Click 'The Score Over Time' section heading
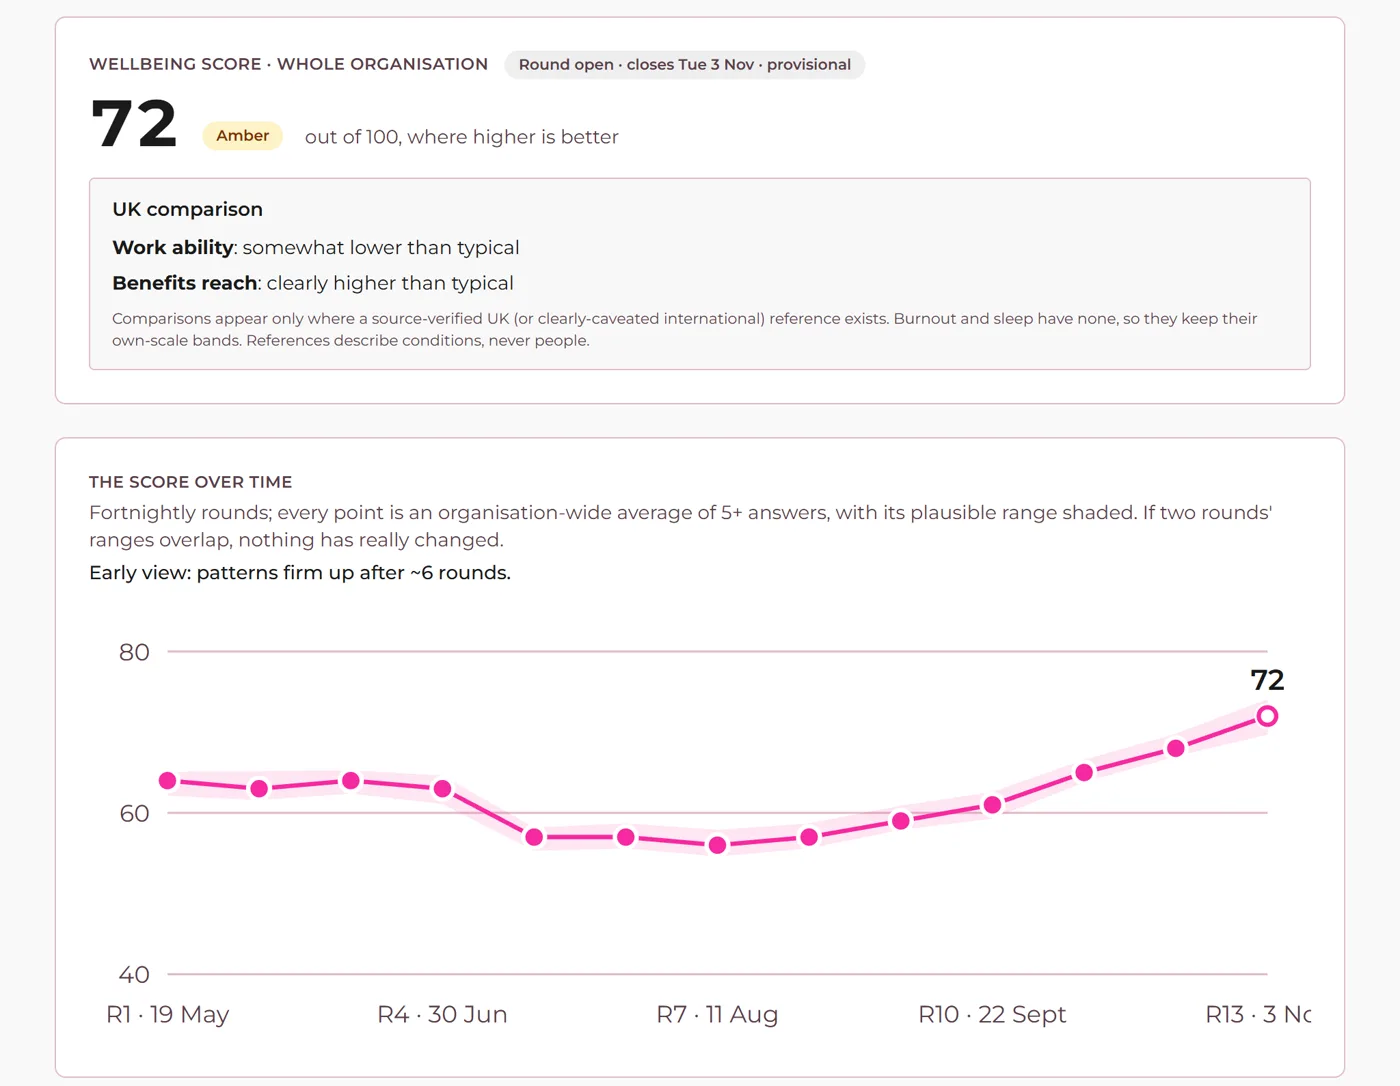 (191, 482)
